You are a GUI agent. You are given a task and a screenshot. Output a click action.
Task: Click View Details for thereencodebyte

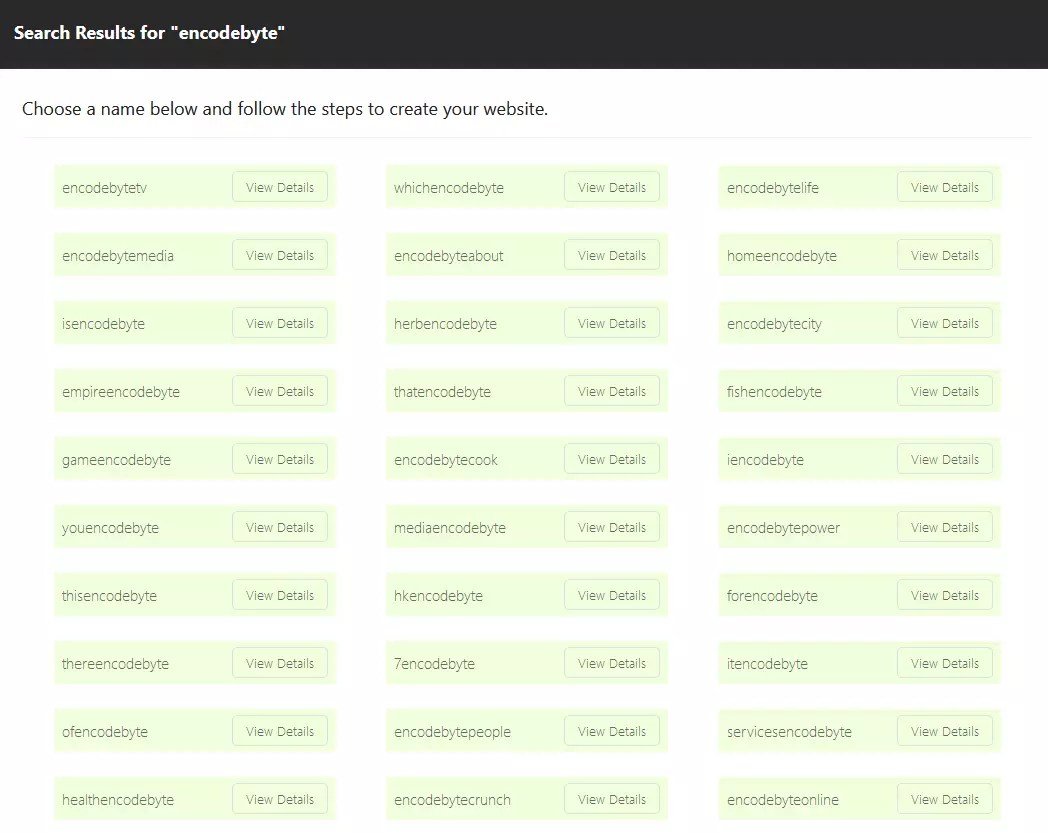coord(279,663)
